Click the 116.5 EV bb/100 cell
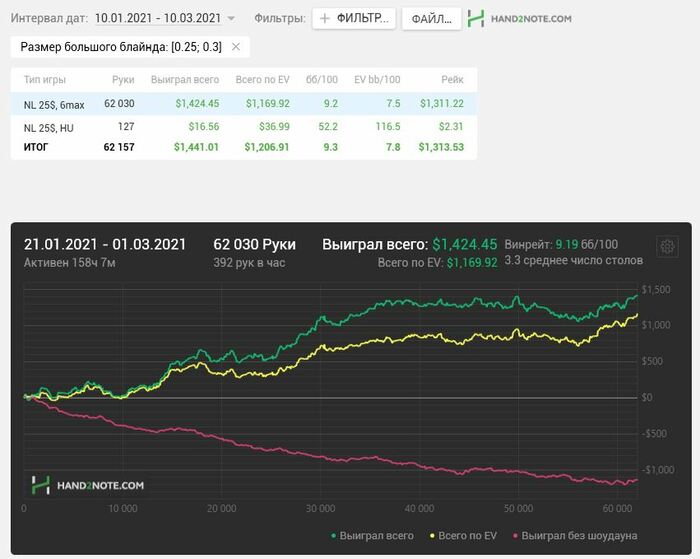 tap(388, 127)
